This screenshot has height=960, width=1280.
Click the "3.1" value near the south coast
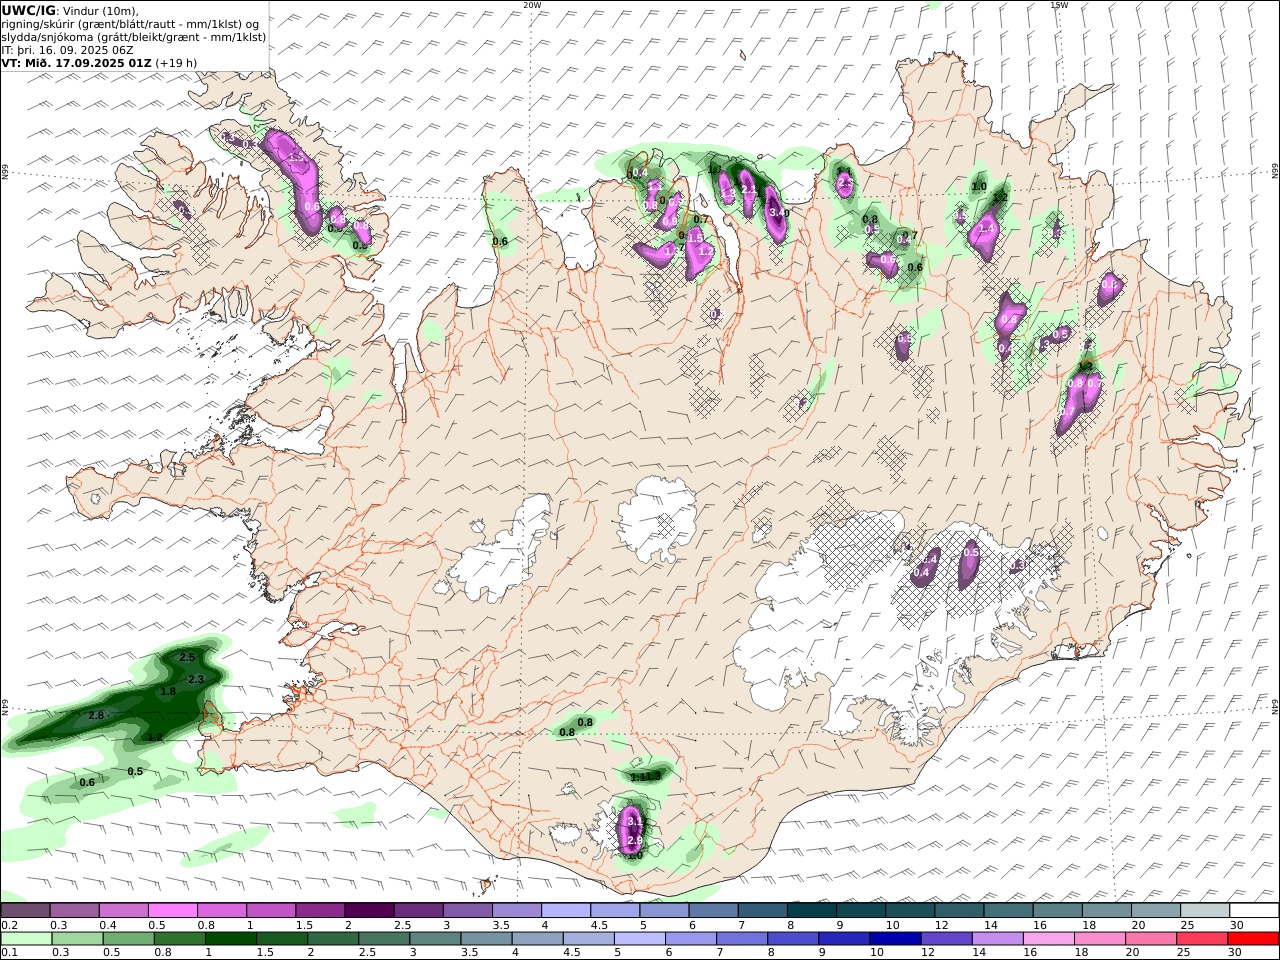pyautogui.click(x=634, y=822)
